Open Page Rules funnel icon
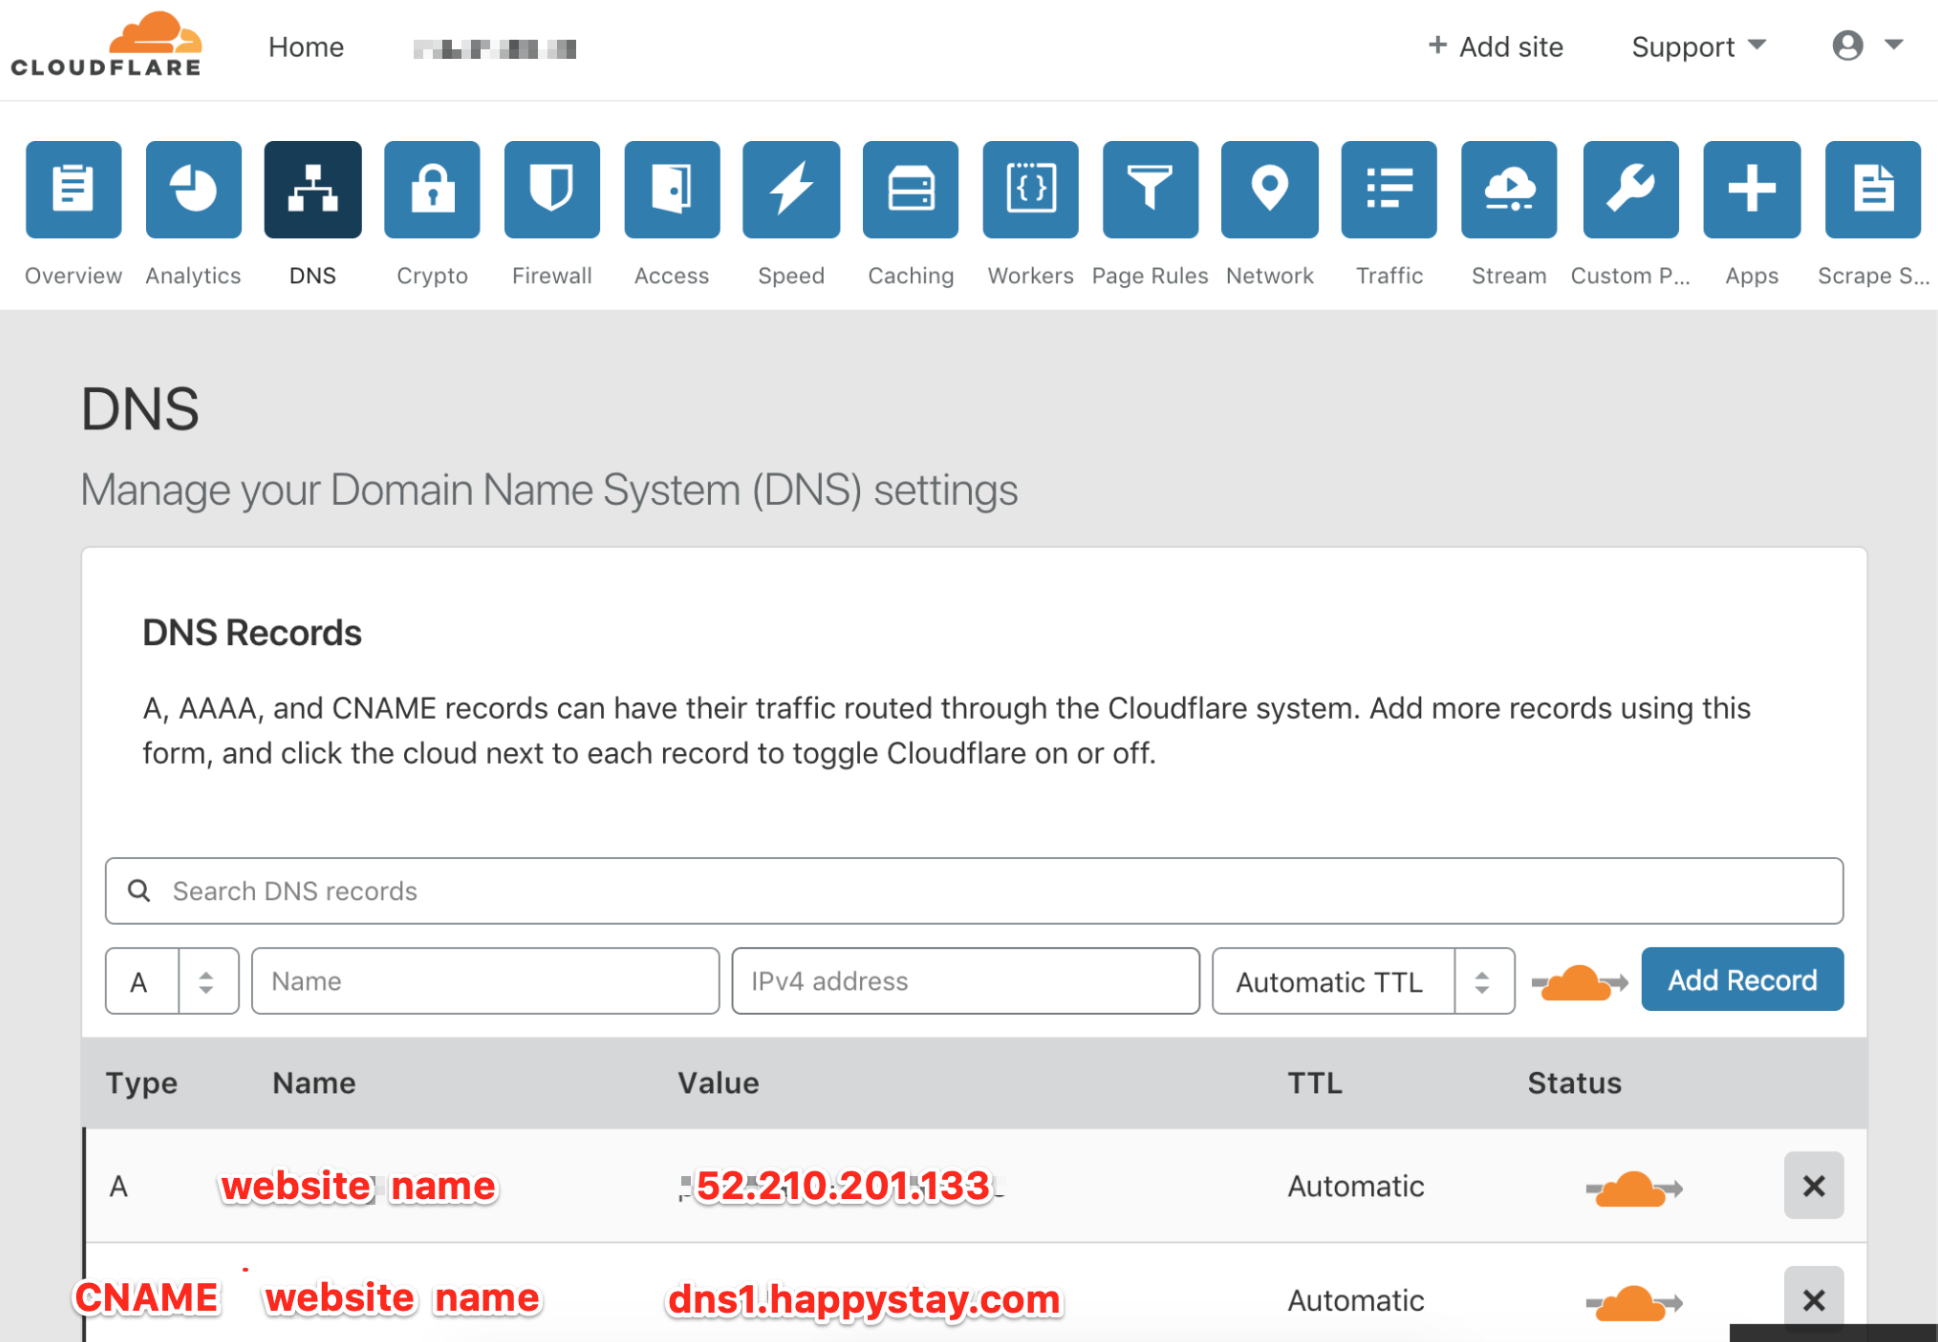The width and height of the screenshot is (1938, 1342). click(x=1150, y=189)
